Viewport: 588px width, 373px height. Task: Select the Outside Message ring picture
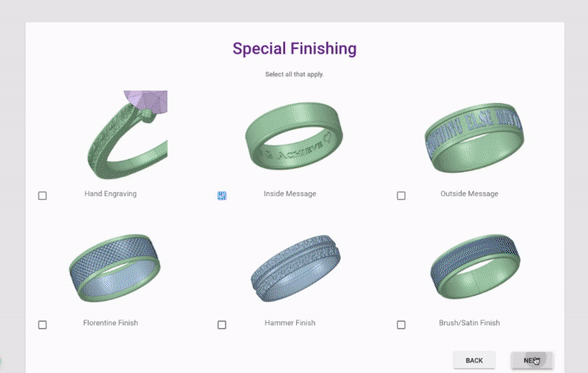pyautogui.click(x=474, y=138)
